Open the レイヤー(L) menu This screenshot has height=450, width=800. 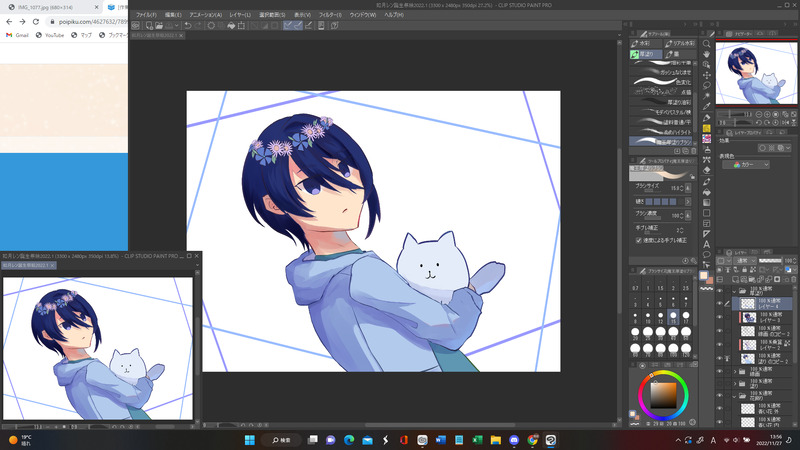pyautogui.click(x=240, y=15)
